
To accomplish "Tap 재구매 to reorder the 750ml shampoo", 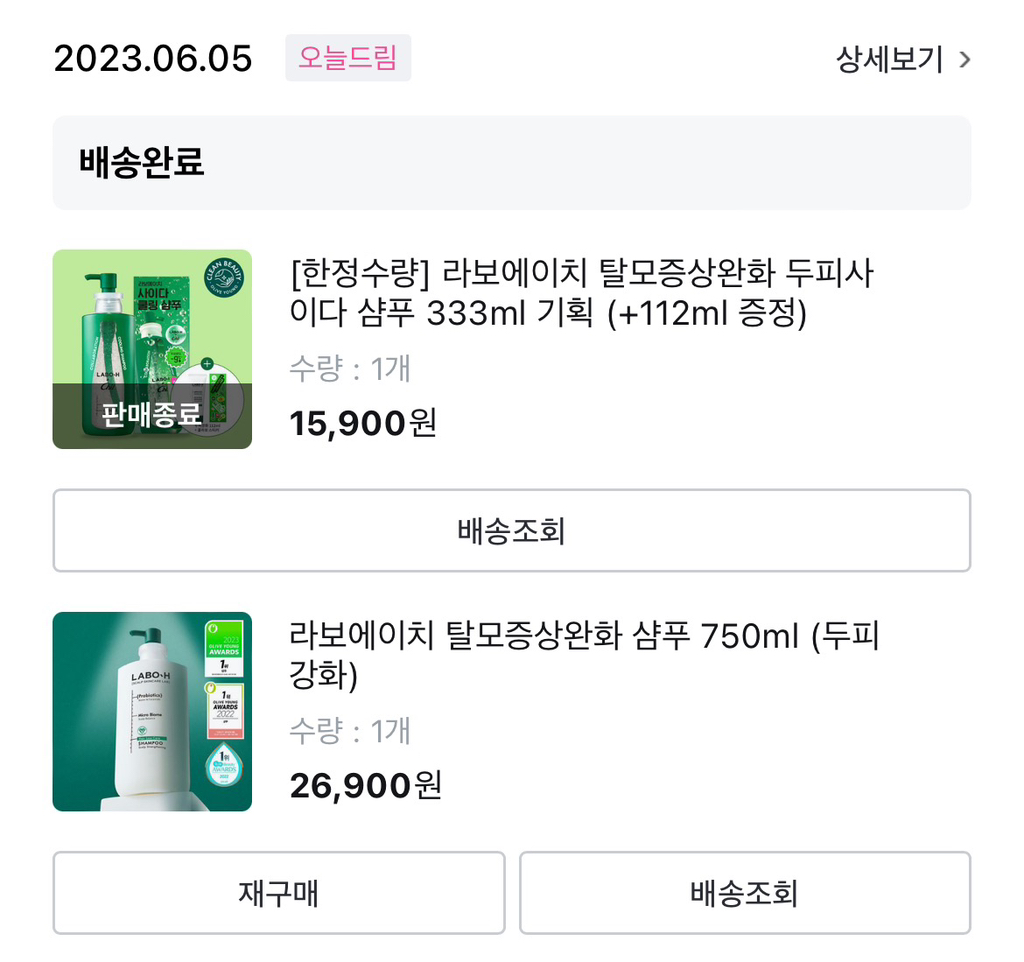I will click(x=280, y=893).
